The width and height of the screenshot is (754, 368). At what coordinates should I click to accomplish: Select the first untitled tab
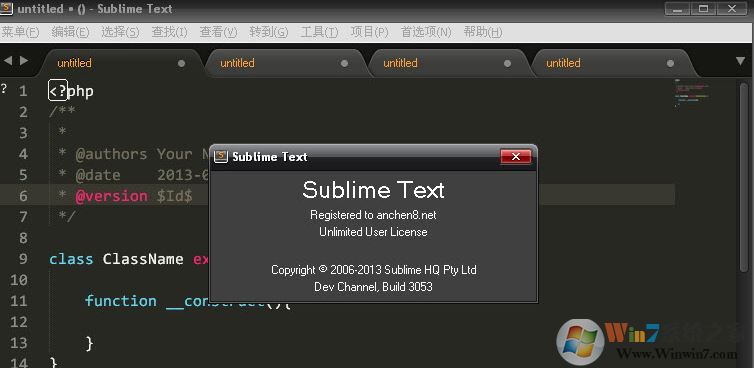click(x=120, y=63)
